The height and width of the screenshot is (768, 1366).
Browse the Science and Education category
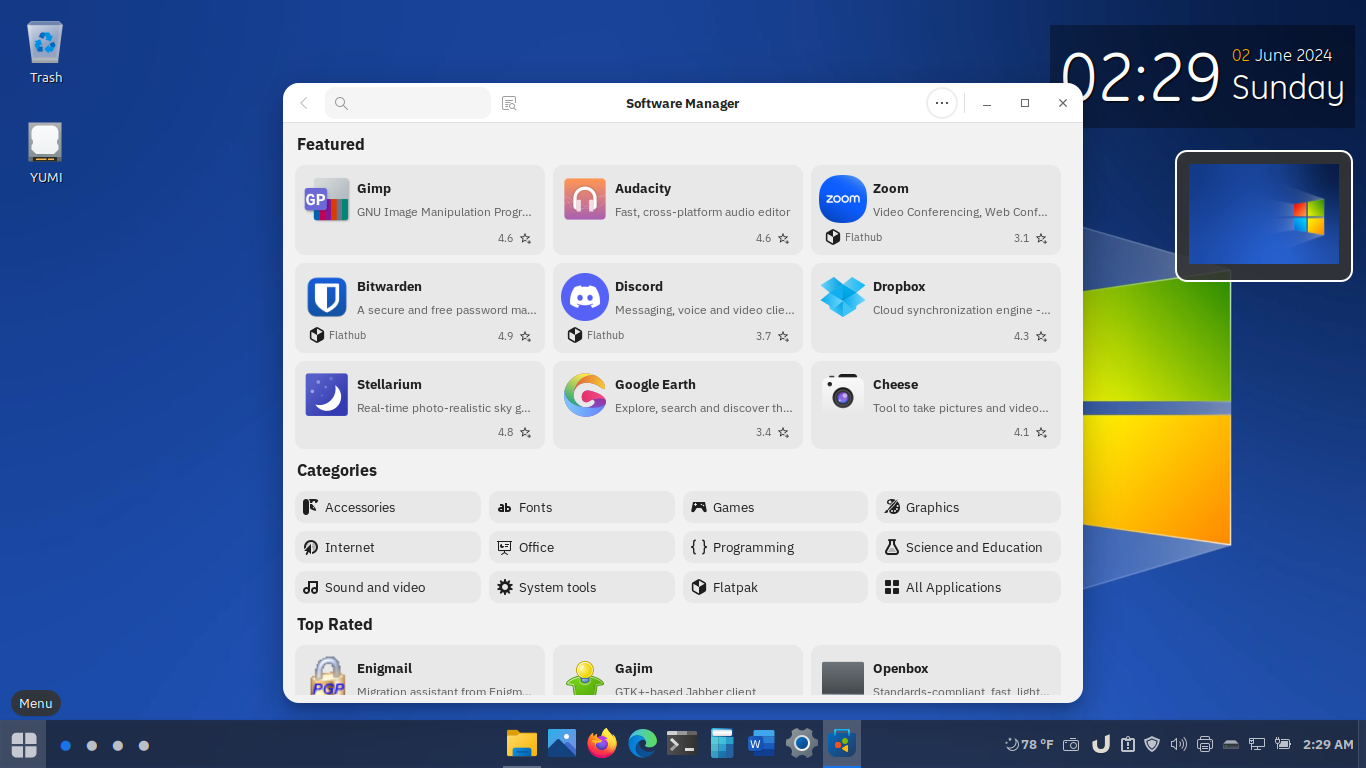click(x=968, y=547)
